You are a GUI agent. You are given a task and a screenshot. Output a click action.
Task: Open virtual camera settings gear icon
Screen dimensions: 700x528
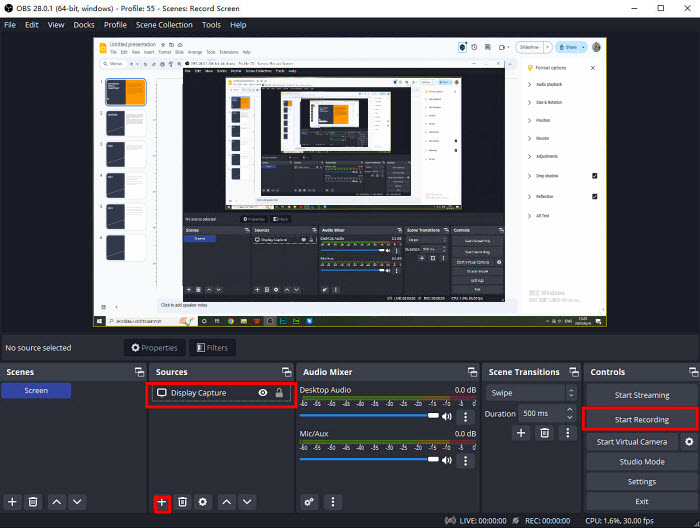tap(688, 441)
